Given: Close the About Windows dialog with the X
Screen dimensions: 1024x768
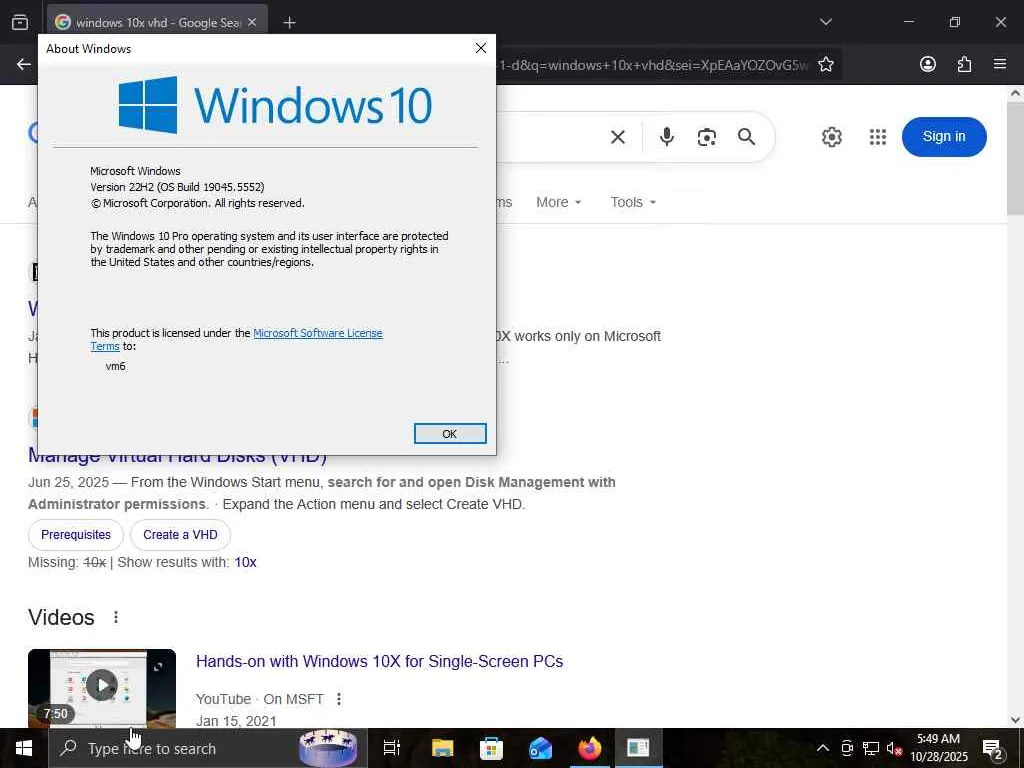Looking at the screenshot, I should click(481, 48).
